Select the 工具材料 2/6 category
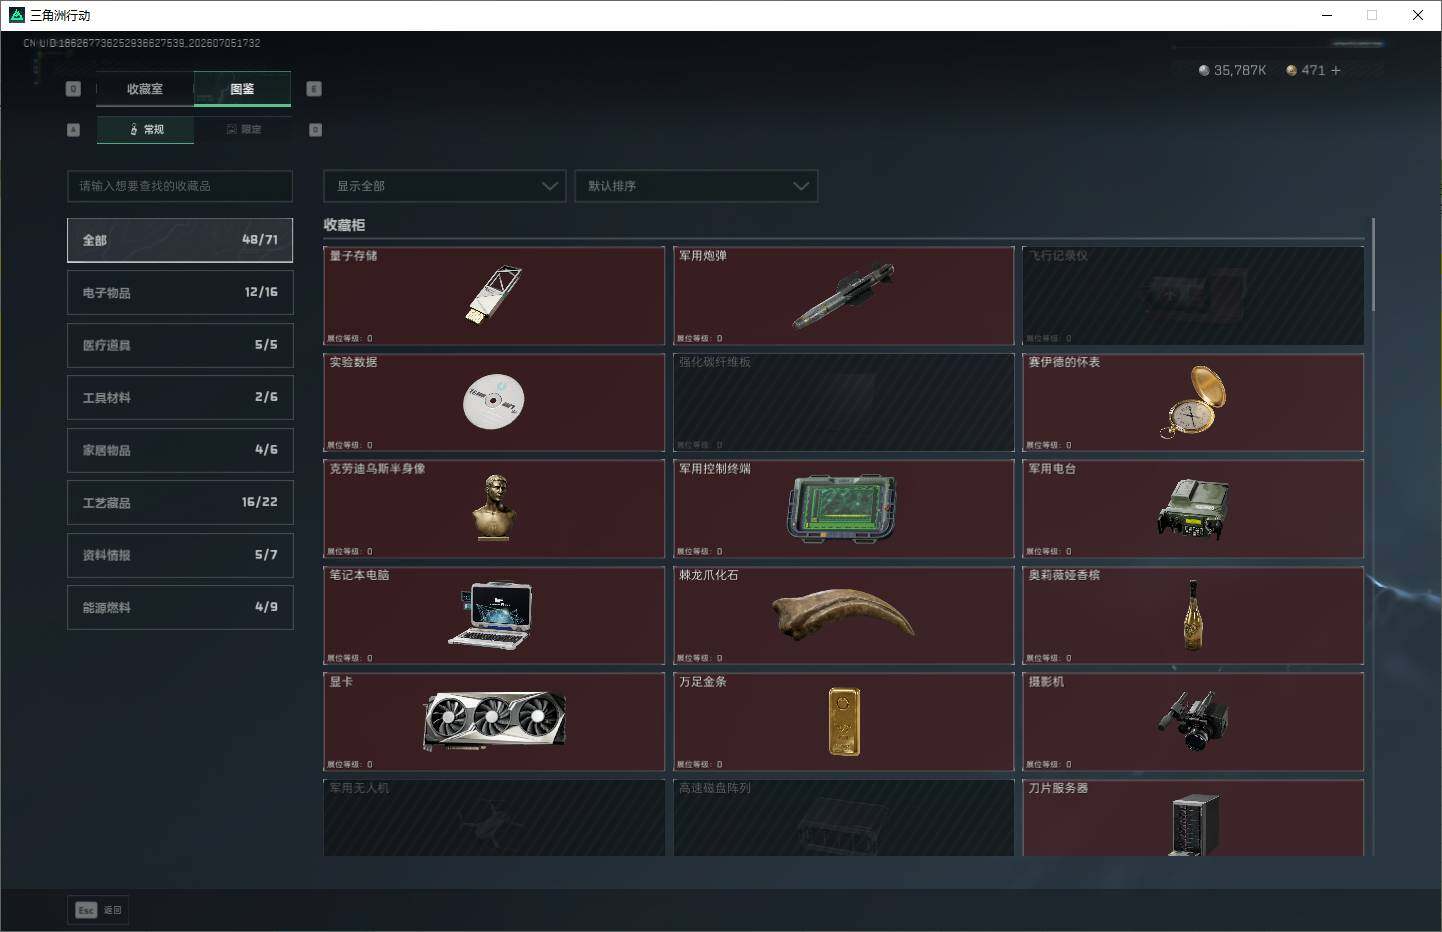The image size is (1442, 932). point(180,397)
